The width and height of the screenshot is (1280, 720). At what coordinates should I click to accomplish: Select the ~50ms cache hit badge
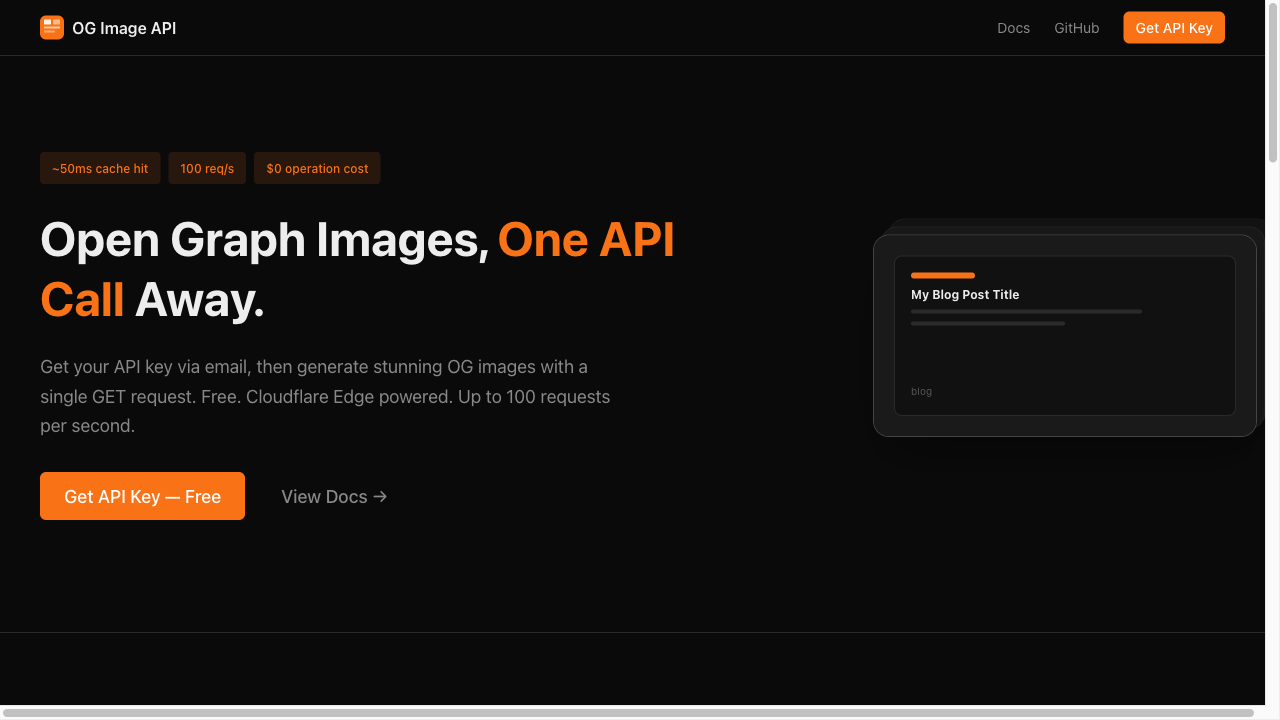pos(100,168)
